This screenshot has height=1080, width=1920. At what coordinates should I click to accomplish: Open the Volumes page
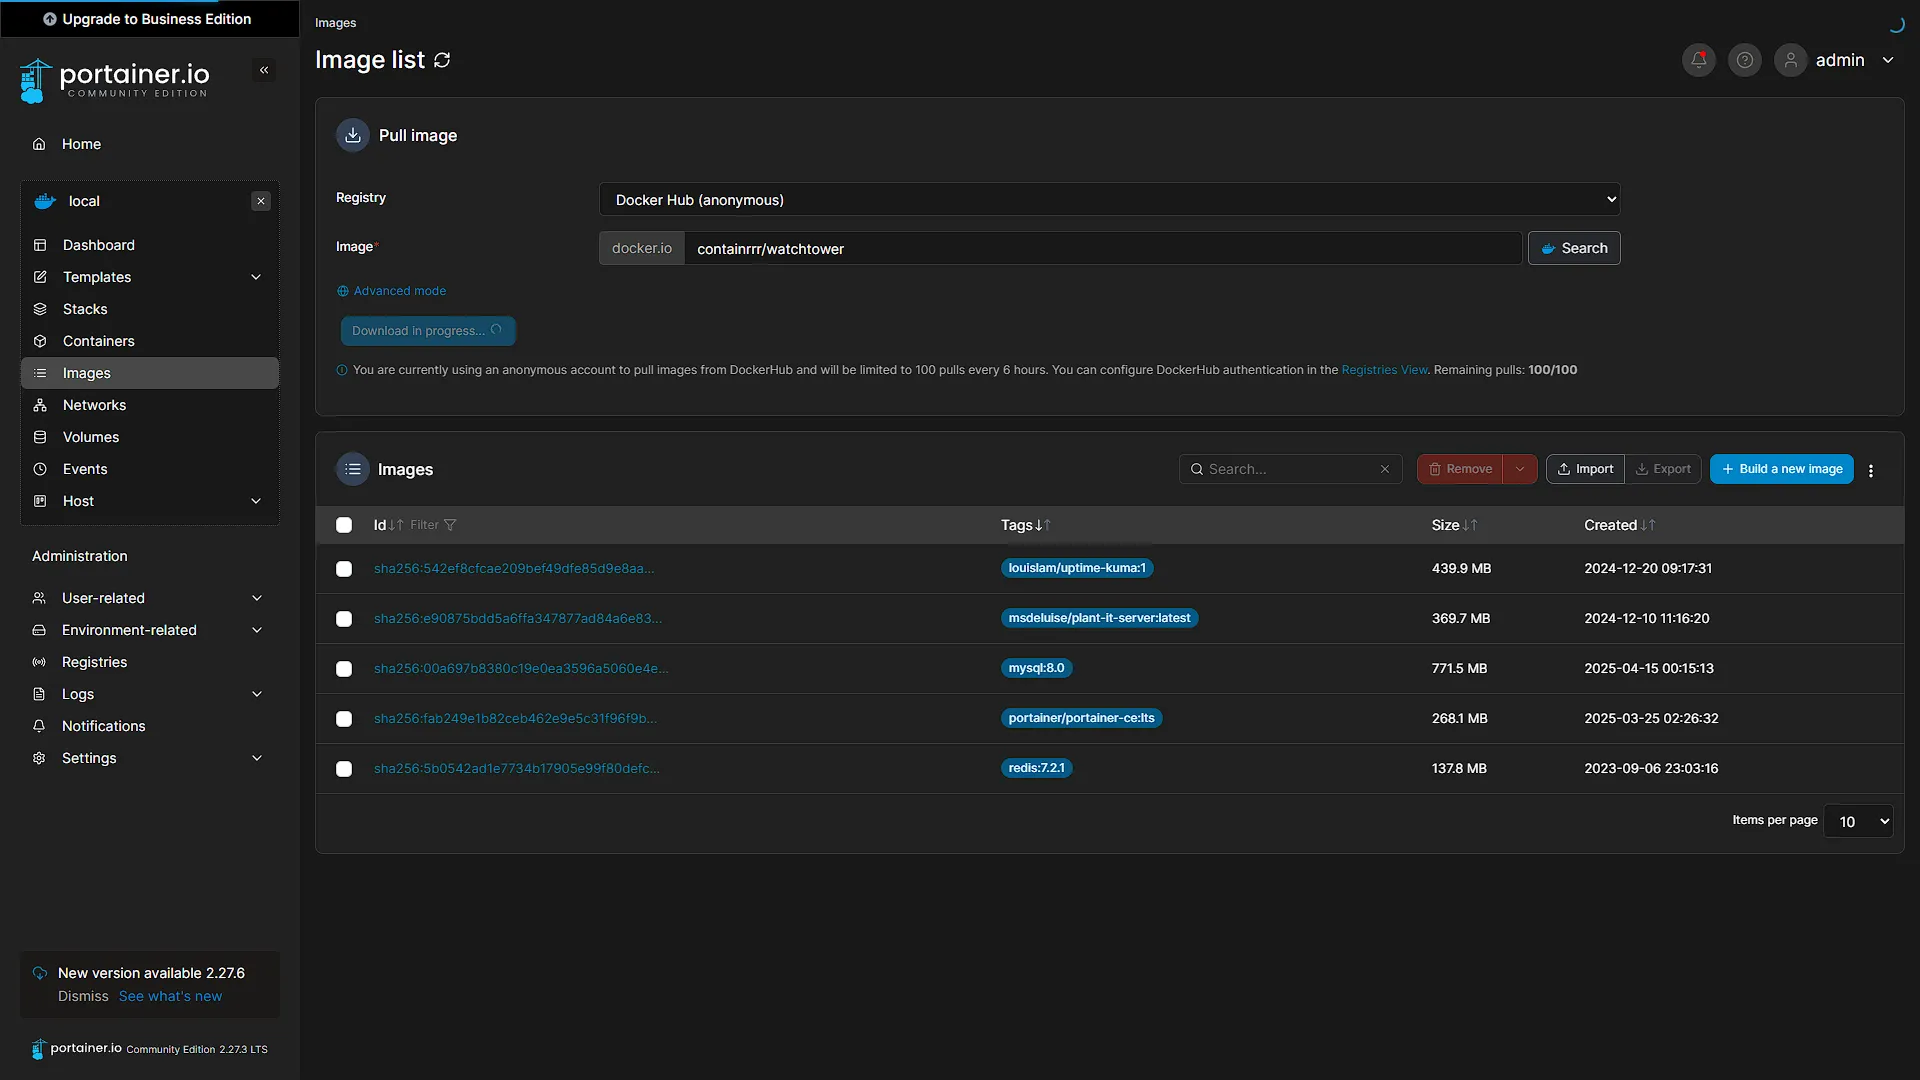point(150,437)
